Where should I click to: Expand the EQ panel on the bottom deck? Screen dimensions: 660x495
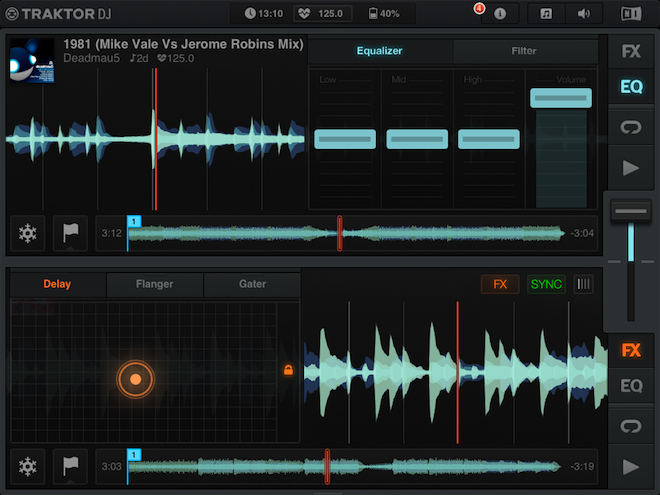631,386
